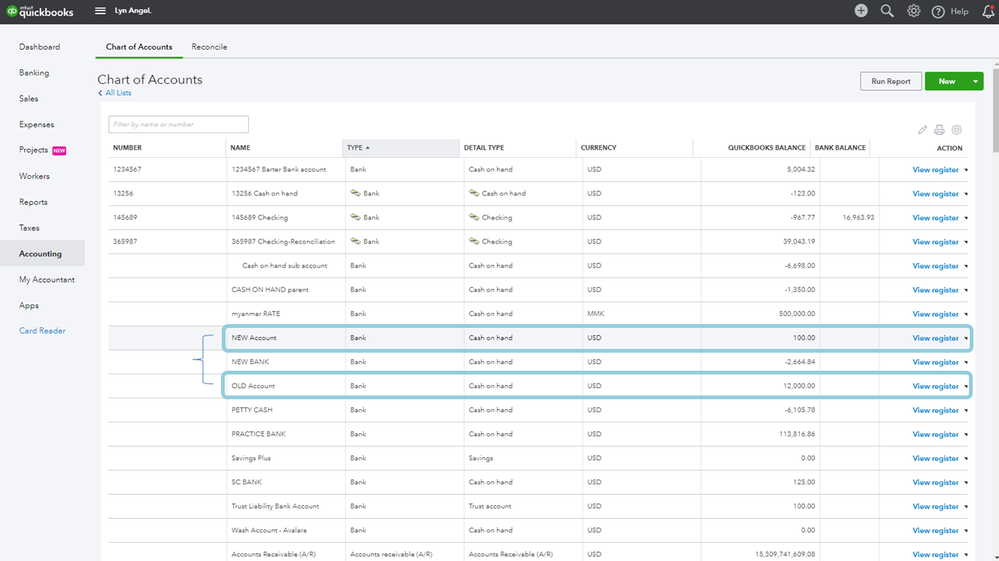Viewport: 999px width, 561px height.
Task: Toggle the hamburger navigation menu
Action: coord(100,11)
